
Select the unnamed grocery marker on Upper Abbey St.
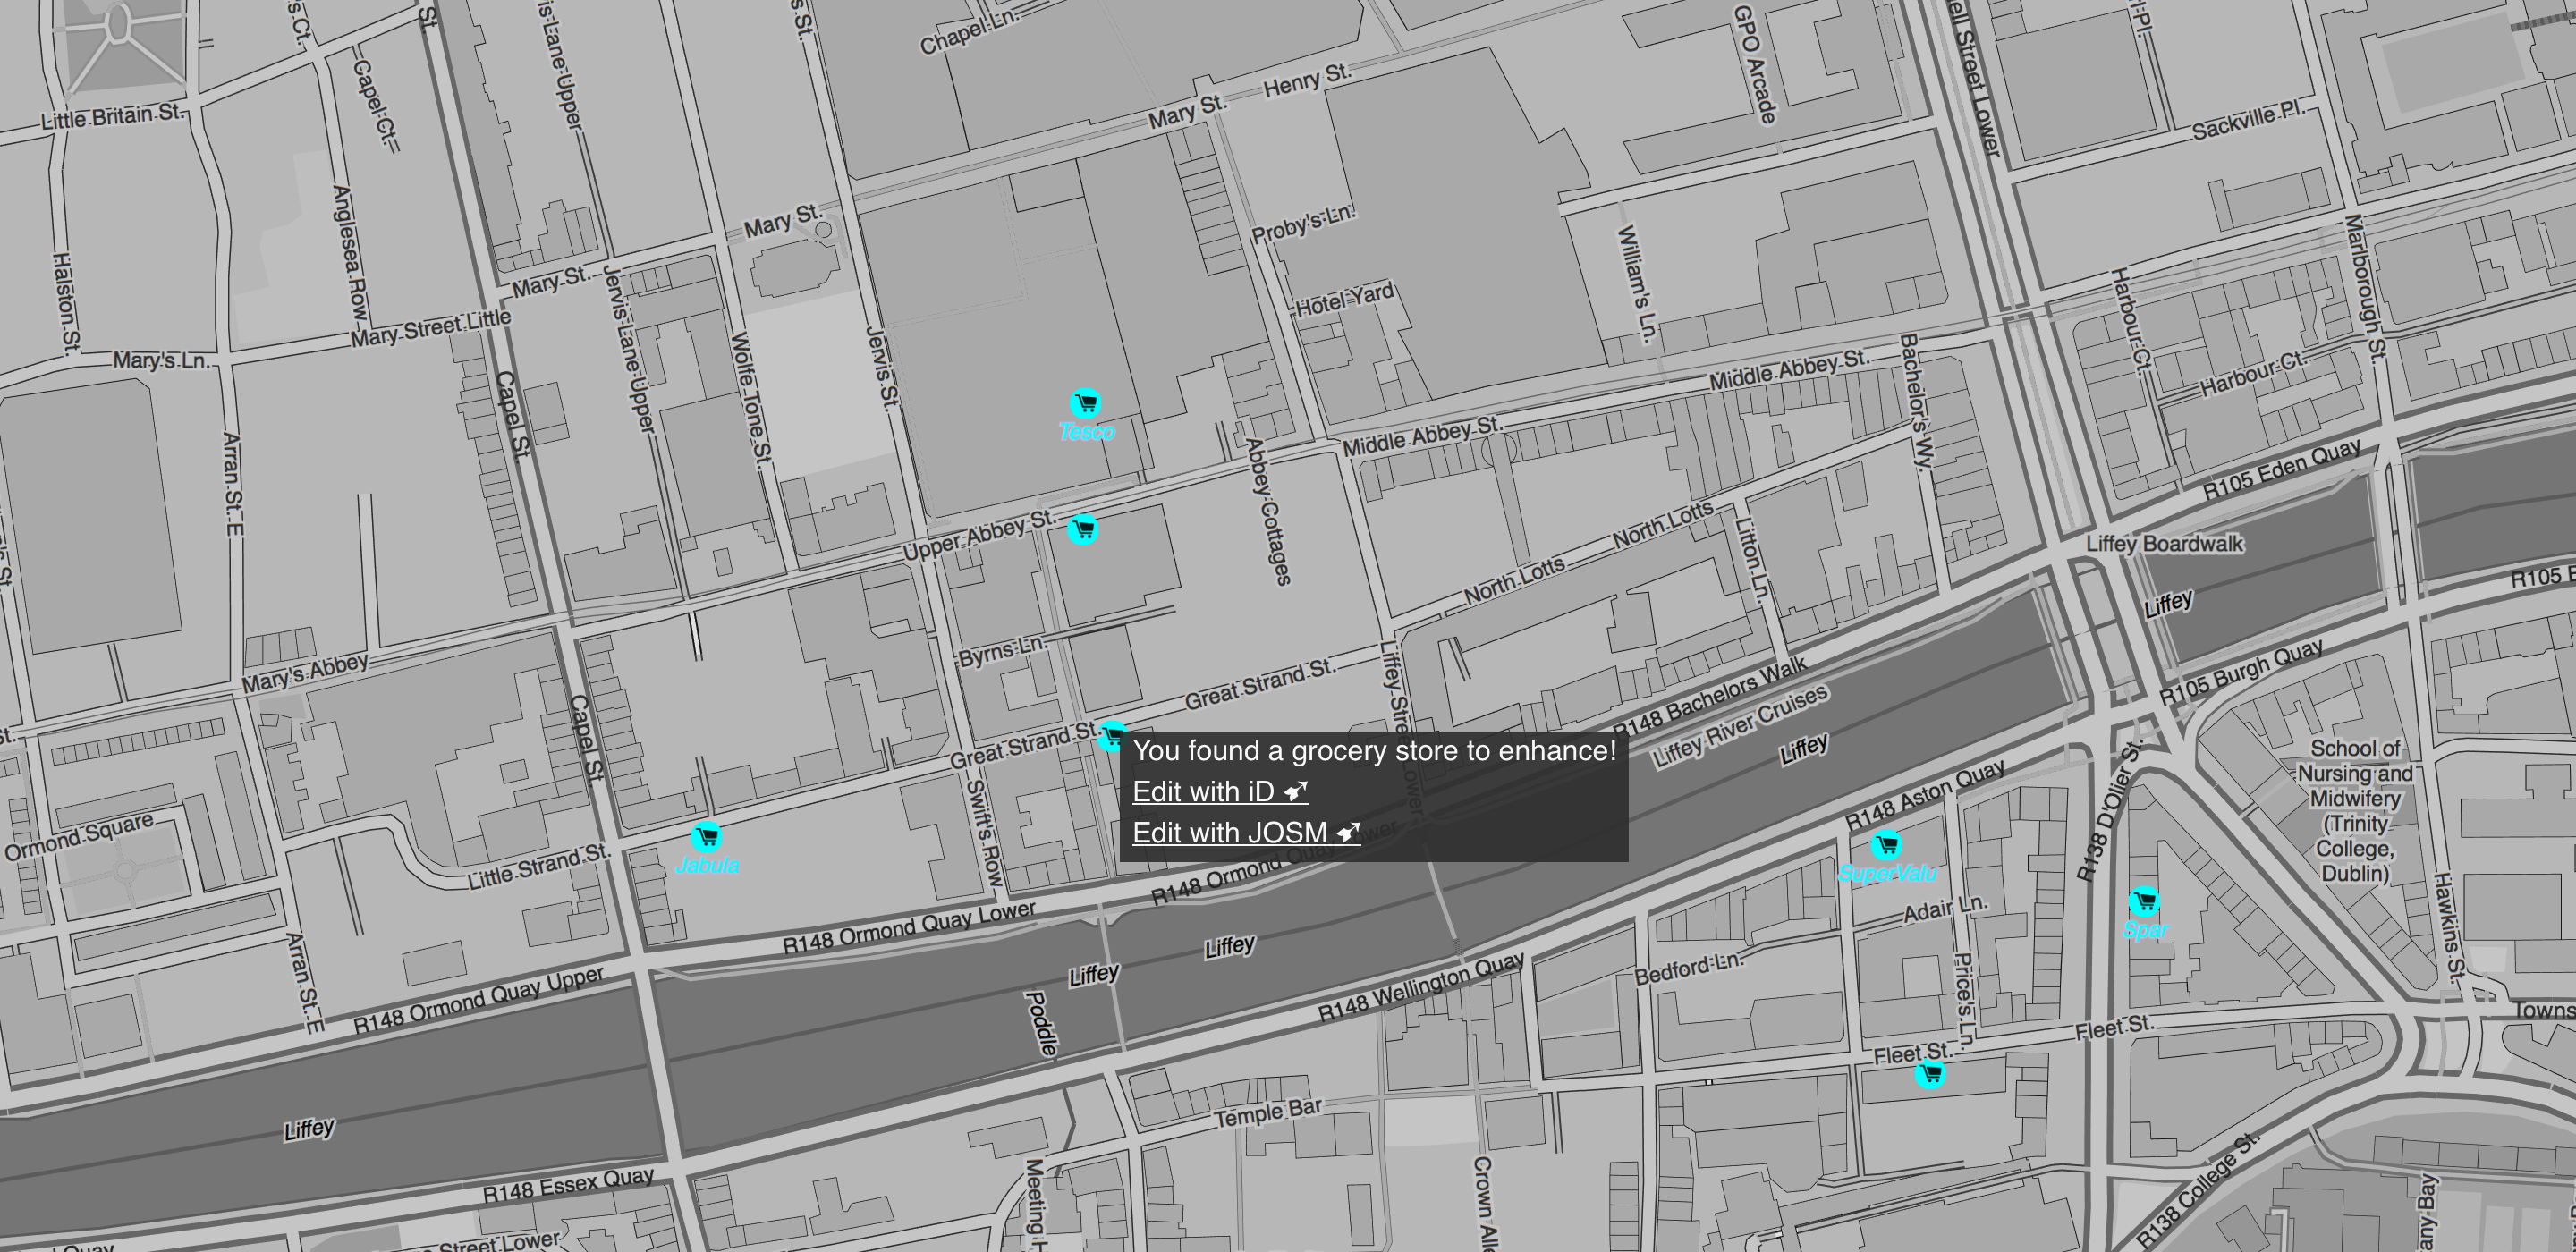coord(1083,530)
